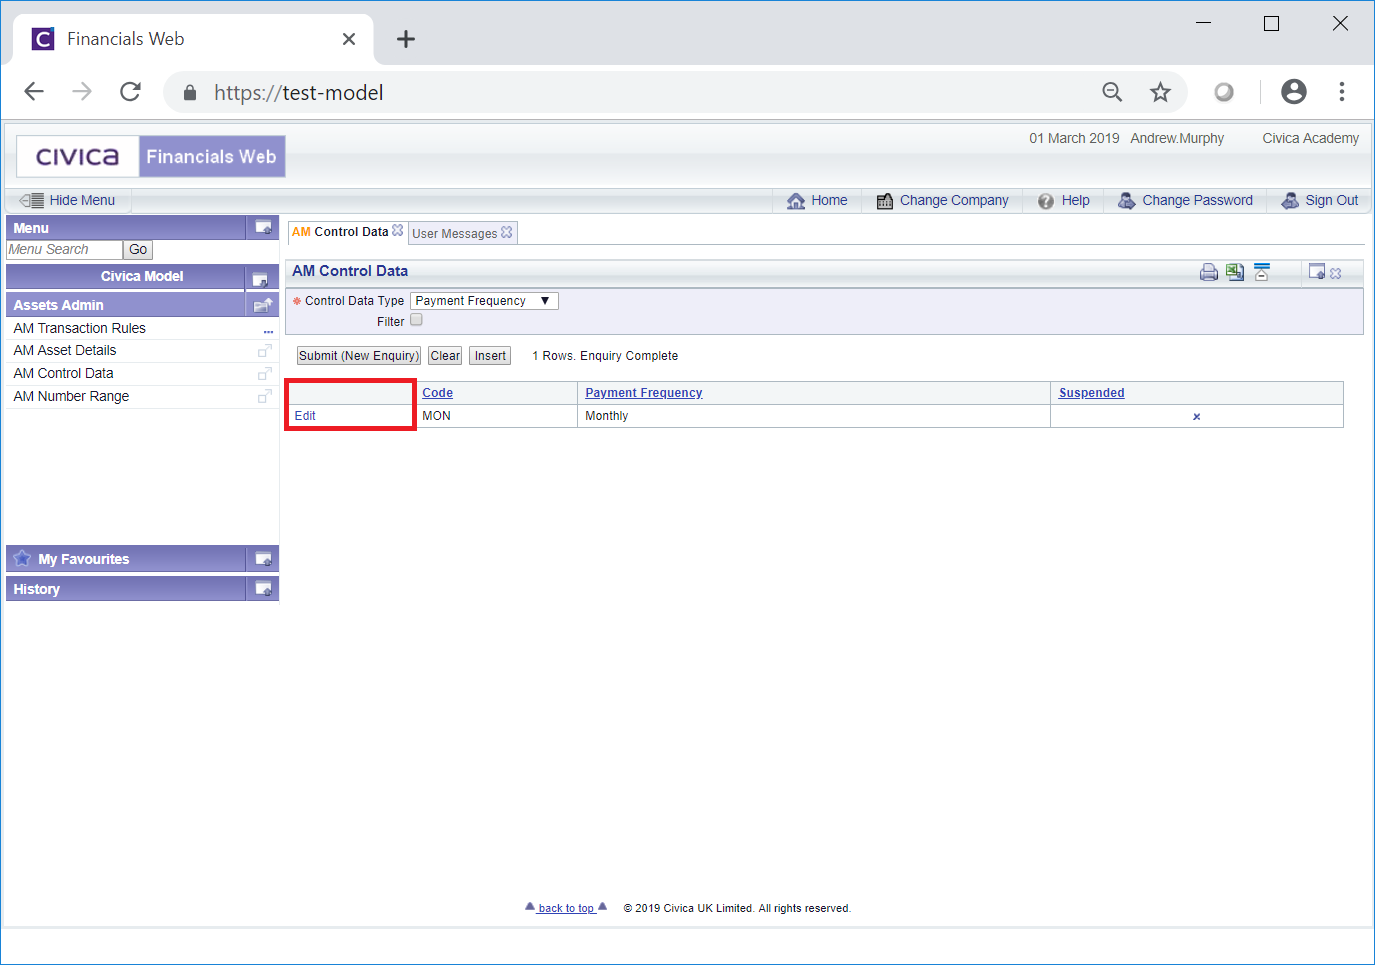Click Edit link for MON row
Image resolution: width=1375 pixels, height=965 pixels.
click(305, 416)
